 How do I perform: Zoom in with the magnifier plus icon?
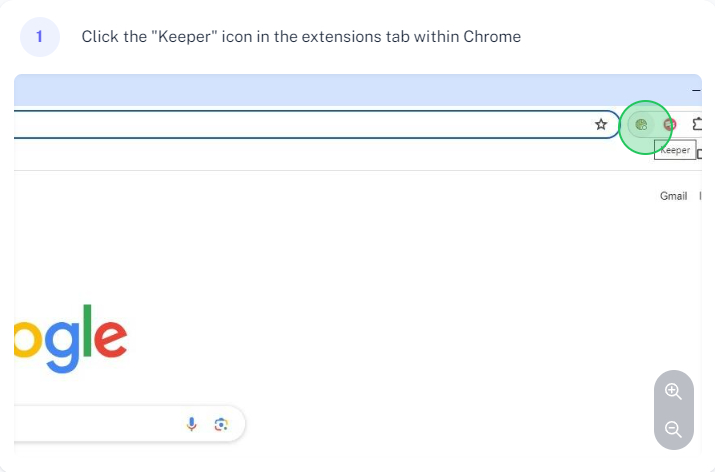point(673,391)
